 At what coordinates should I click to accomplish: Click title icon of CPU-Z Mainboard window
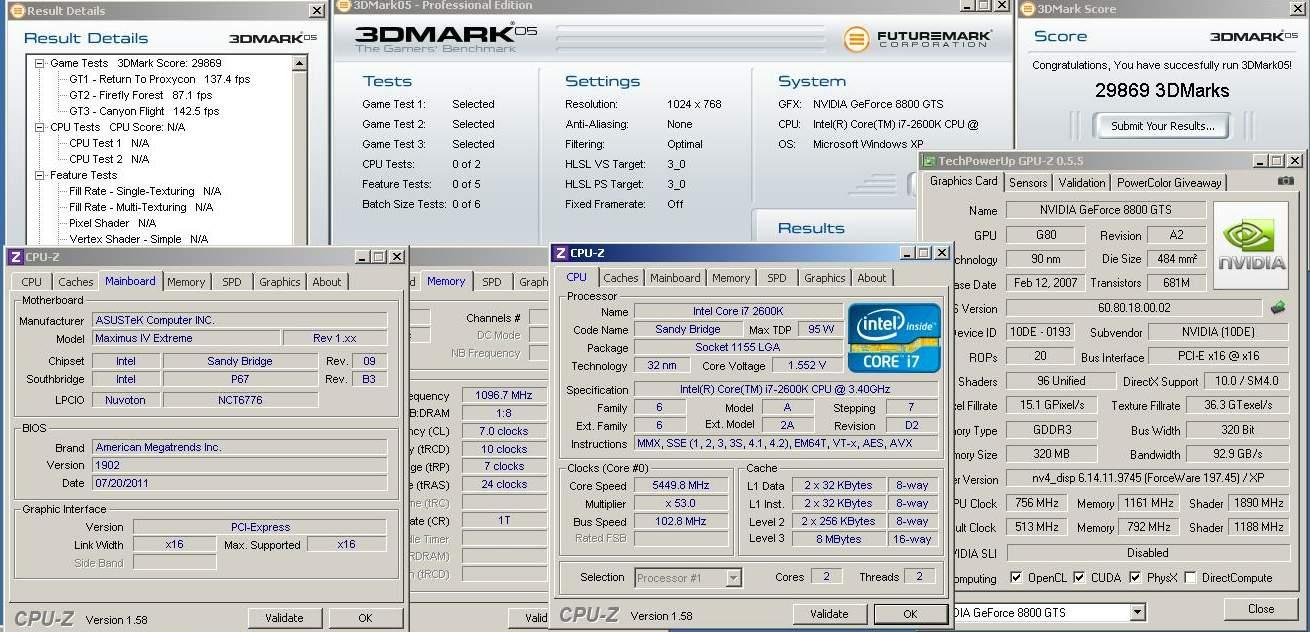[x=15, y=257]
